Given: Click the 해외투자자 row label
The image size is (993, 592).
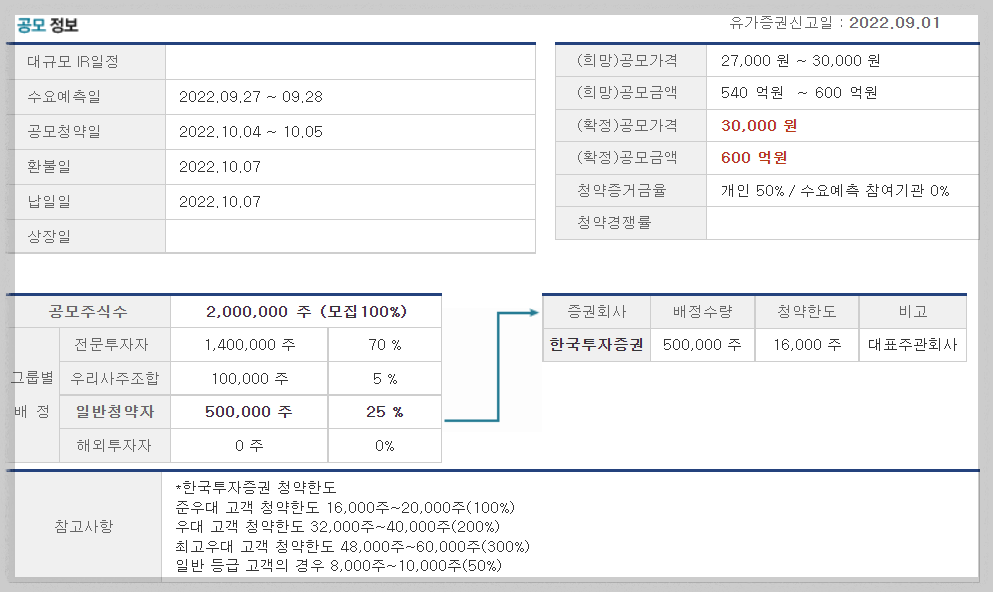Looking at the screenshot, I should [114, 445].
